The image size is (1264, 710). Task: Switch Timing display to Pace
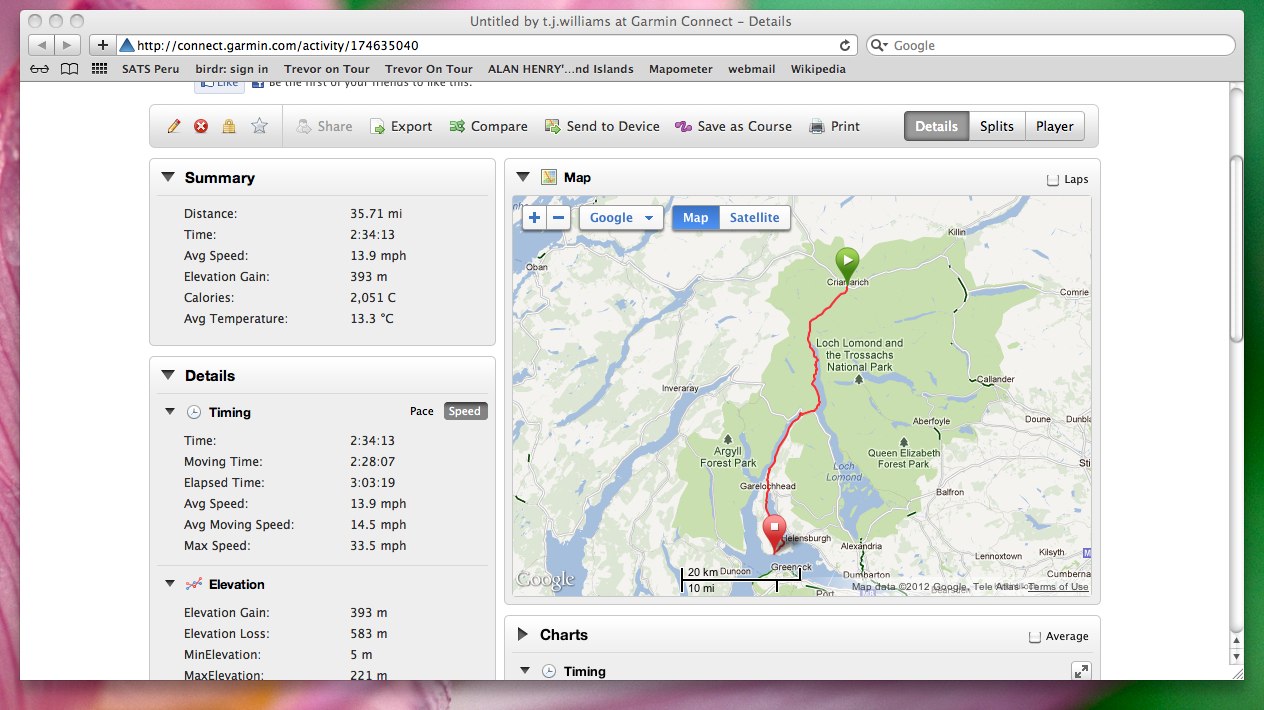tap(422, 411)
